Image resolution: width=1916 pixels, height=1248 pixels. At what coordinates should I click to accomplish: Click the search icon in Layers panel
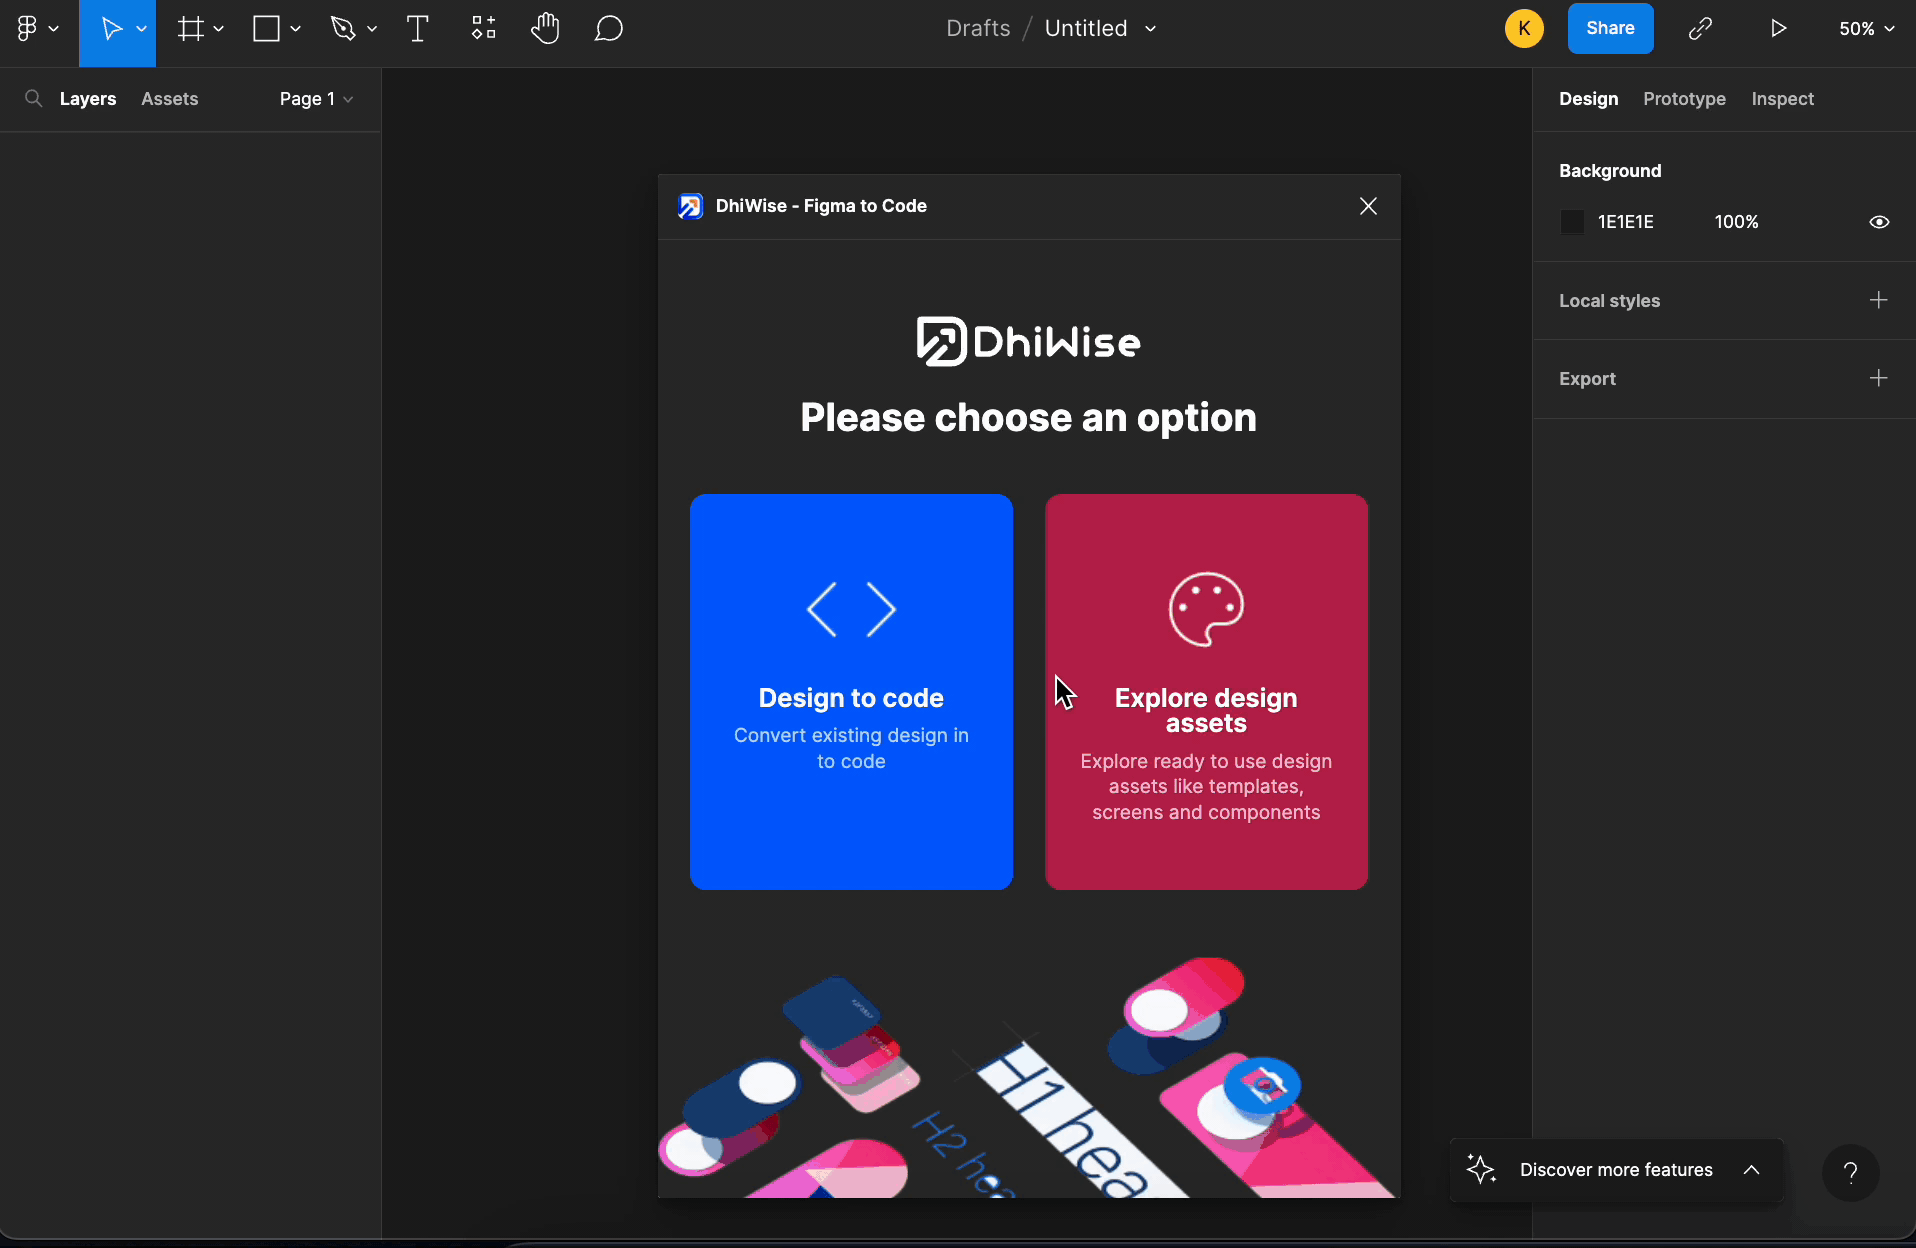click(33, 98)
